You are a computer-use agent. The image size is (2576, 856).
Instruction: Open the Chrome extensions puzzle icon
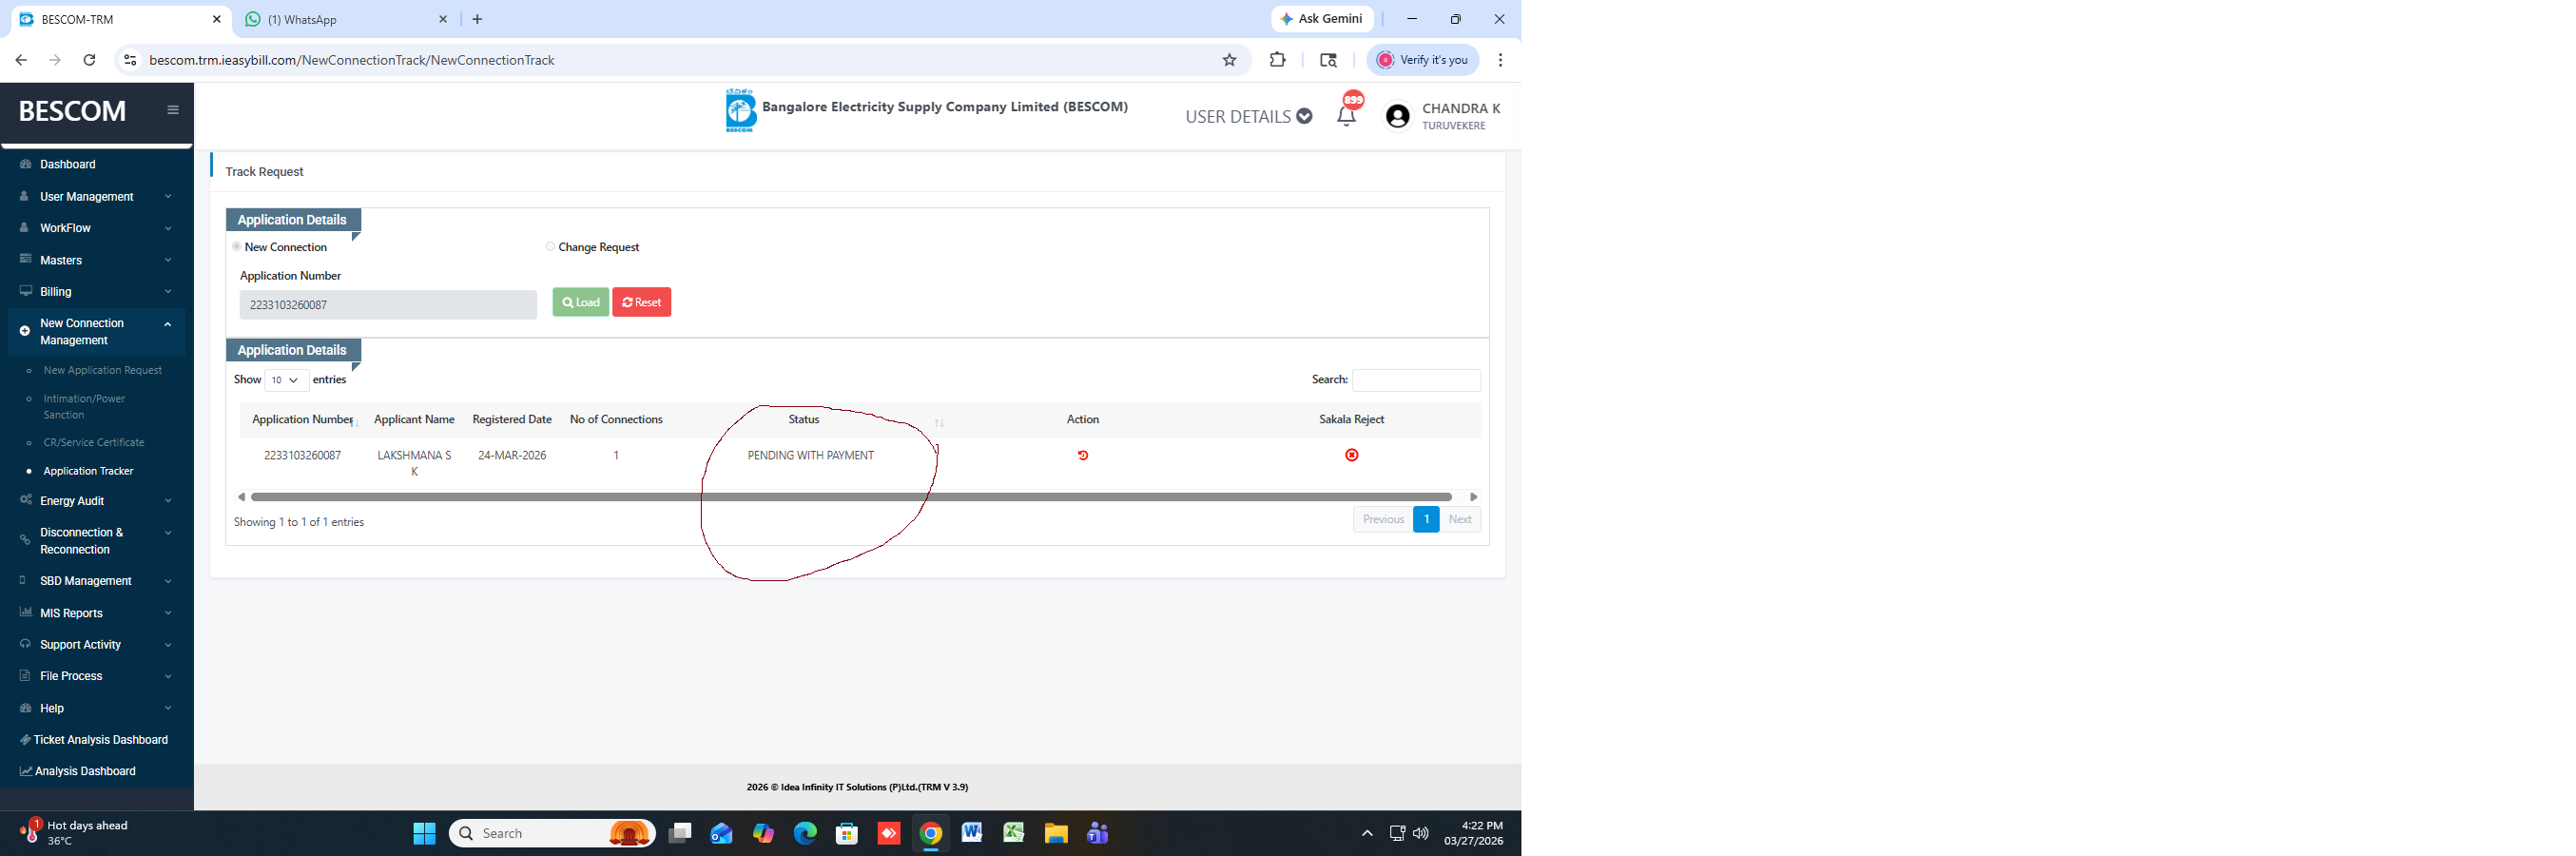(1277, 60)
